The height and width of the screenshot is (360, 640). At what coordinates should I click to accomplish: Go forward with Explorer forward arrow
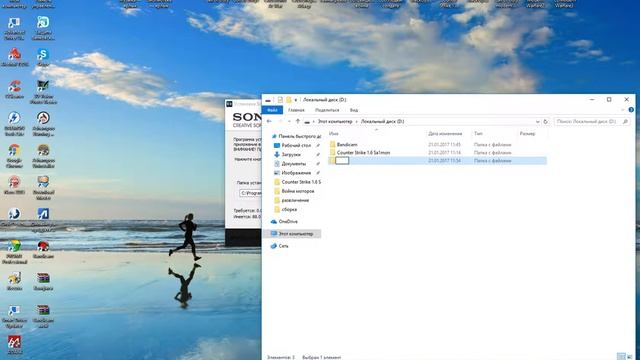[280, 121]
